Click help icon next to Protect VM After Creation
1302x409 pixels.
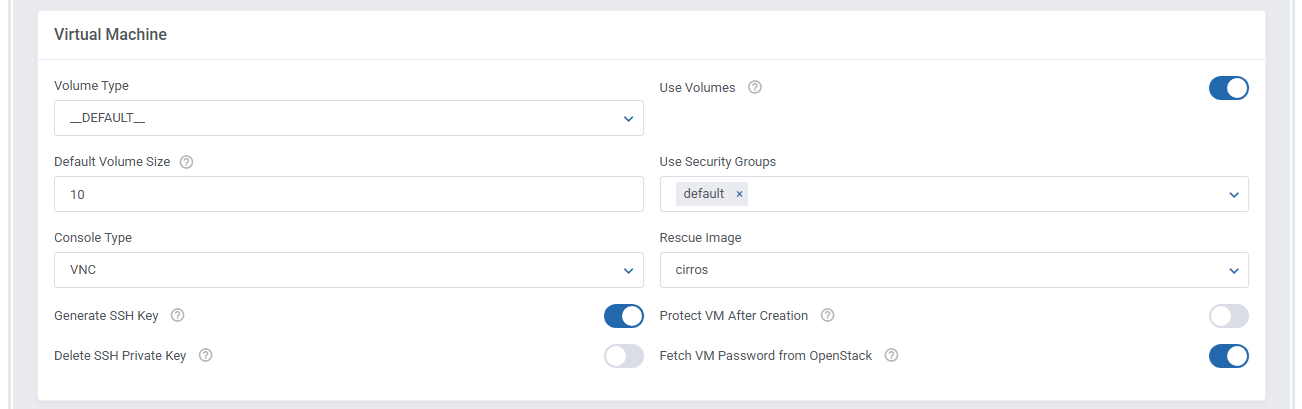(827, 316)
